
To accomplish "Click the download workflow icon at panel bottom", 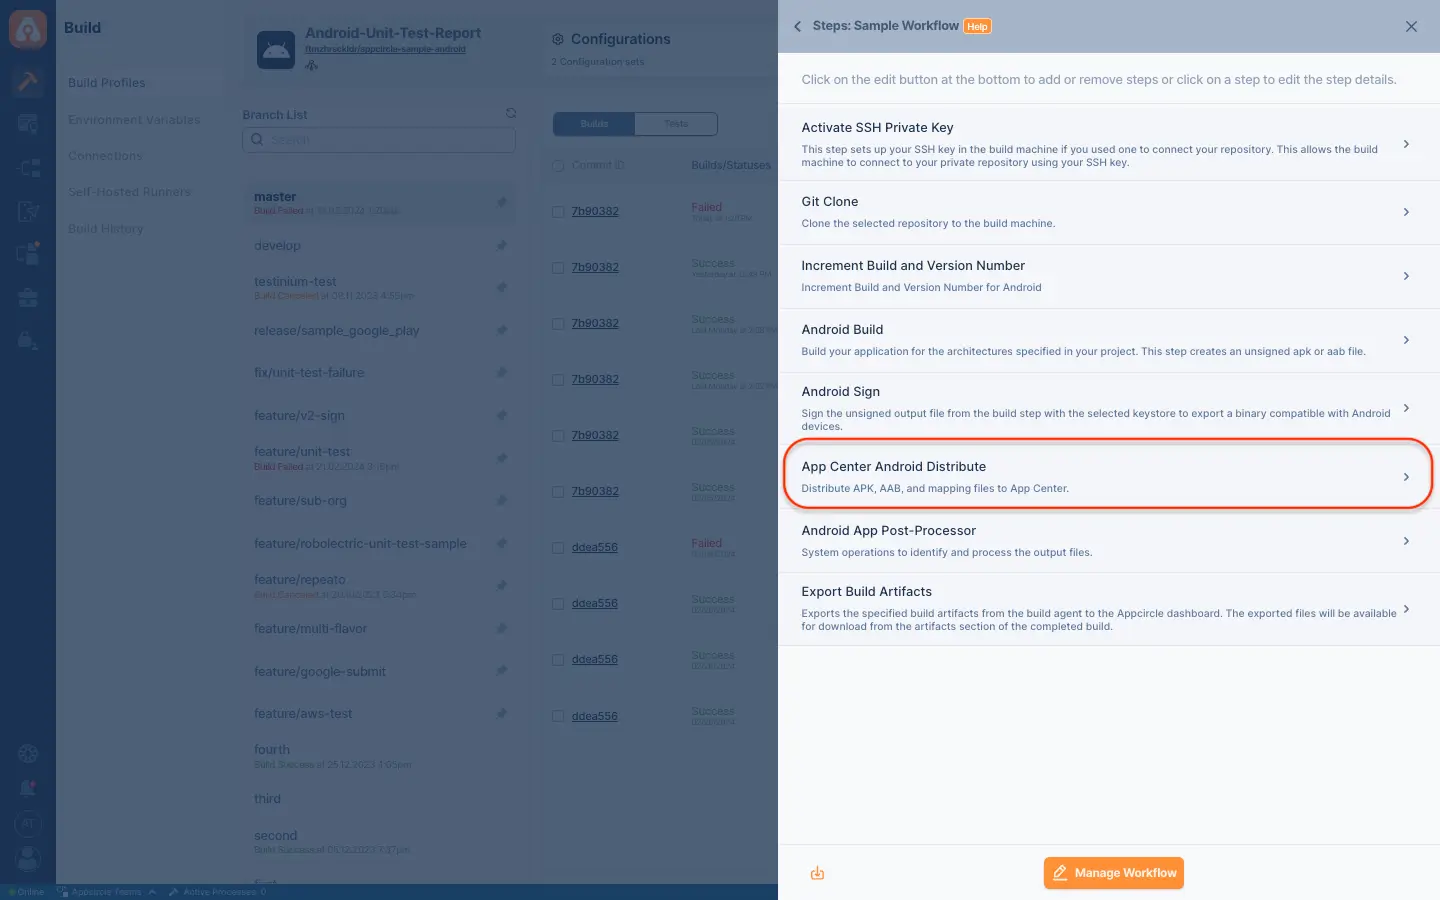I will pyautogui.click(x=817, y=873).
